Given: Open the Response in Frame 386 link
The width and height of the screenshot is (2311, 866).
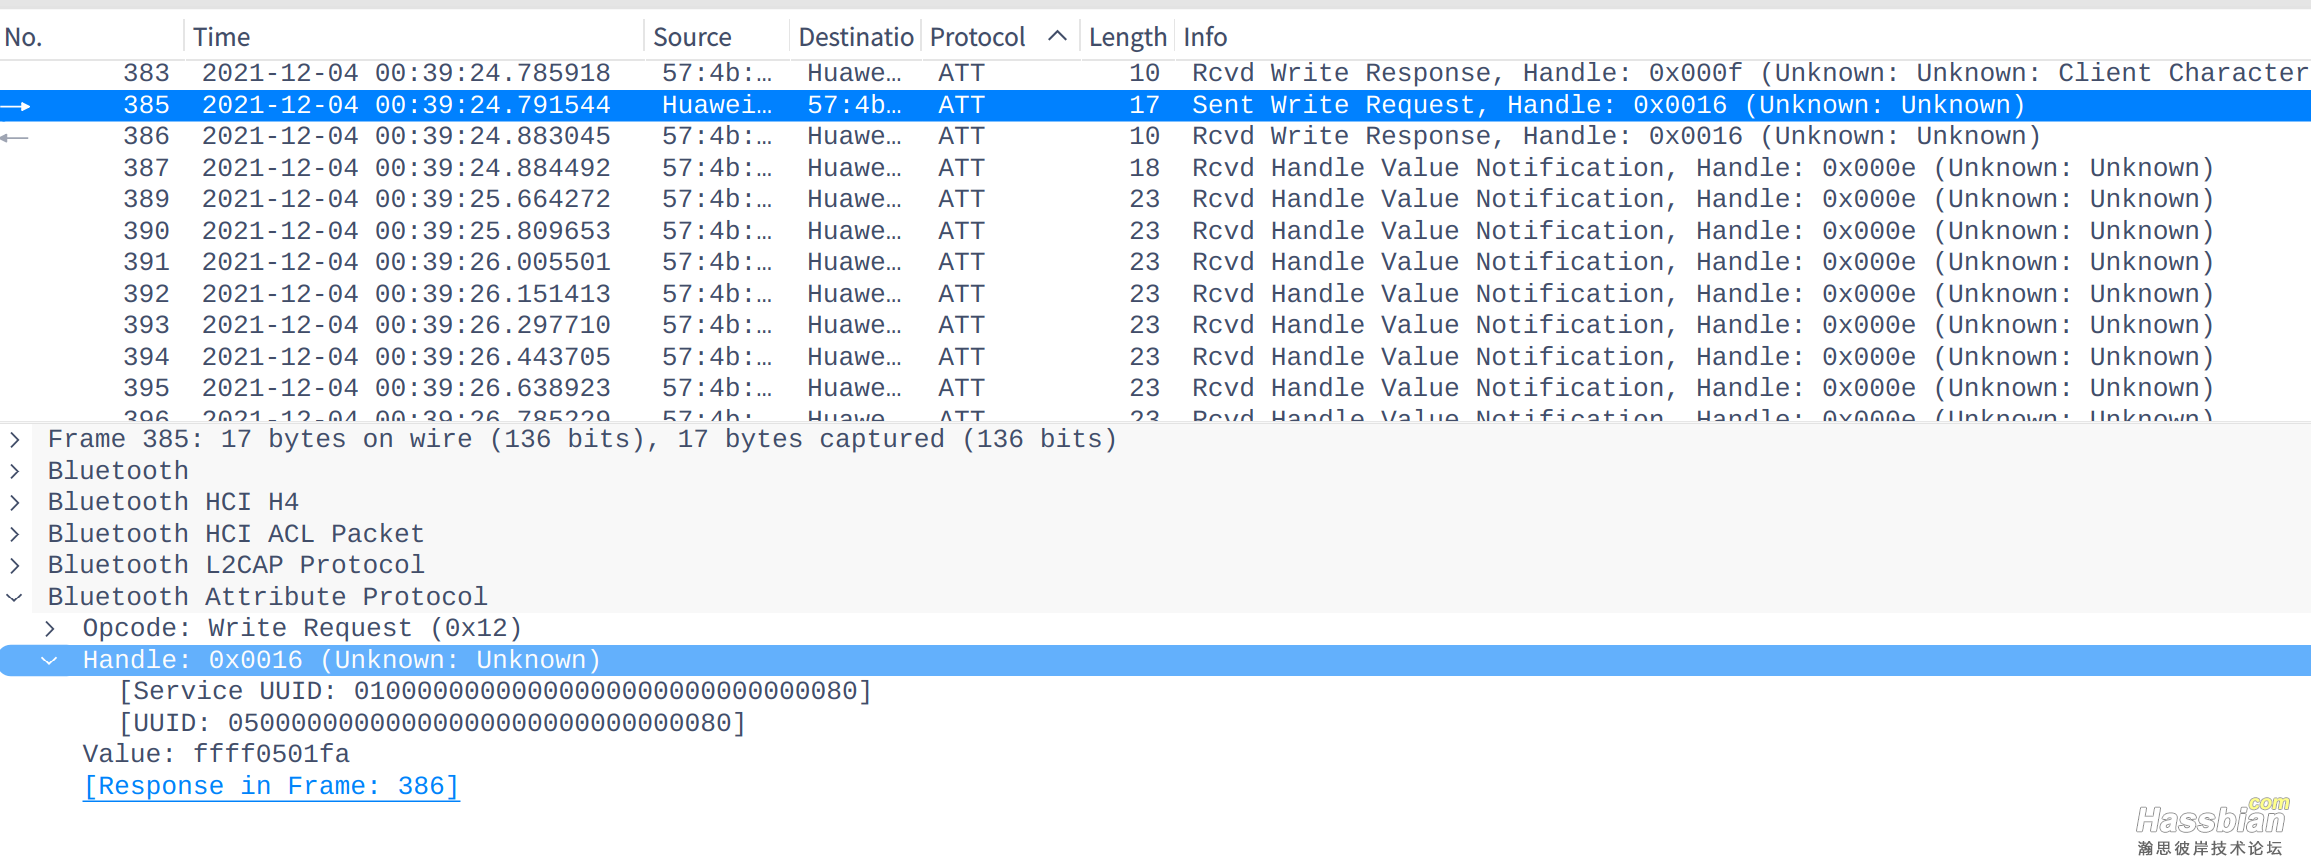Looking at the screenshot, I should pyautogui.click(x=271, y=786).
